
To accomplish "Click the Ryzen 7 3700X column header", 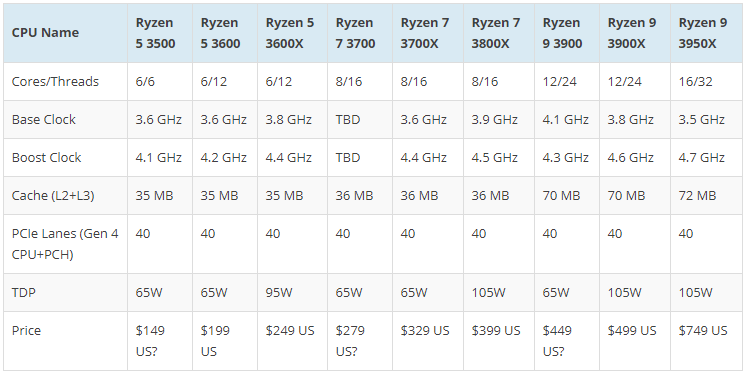I will pos(428,33).
